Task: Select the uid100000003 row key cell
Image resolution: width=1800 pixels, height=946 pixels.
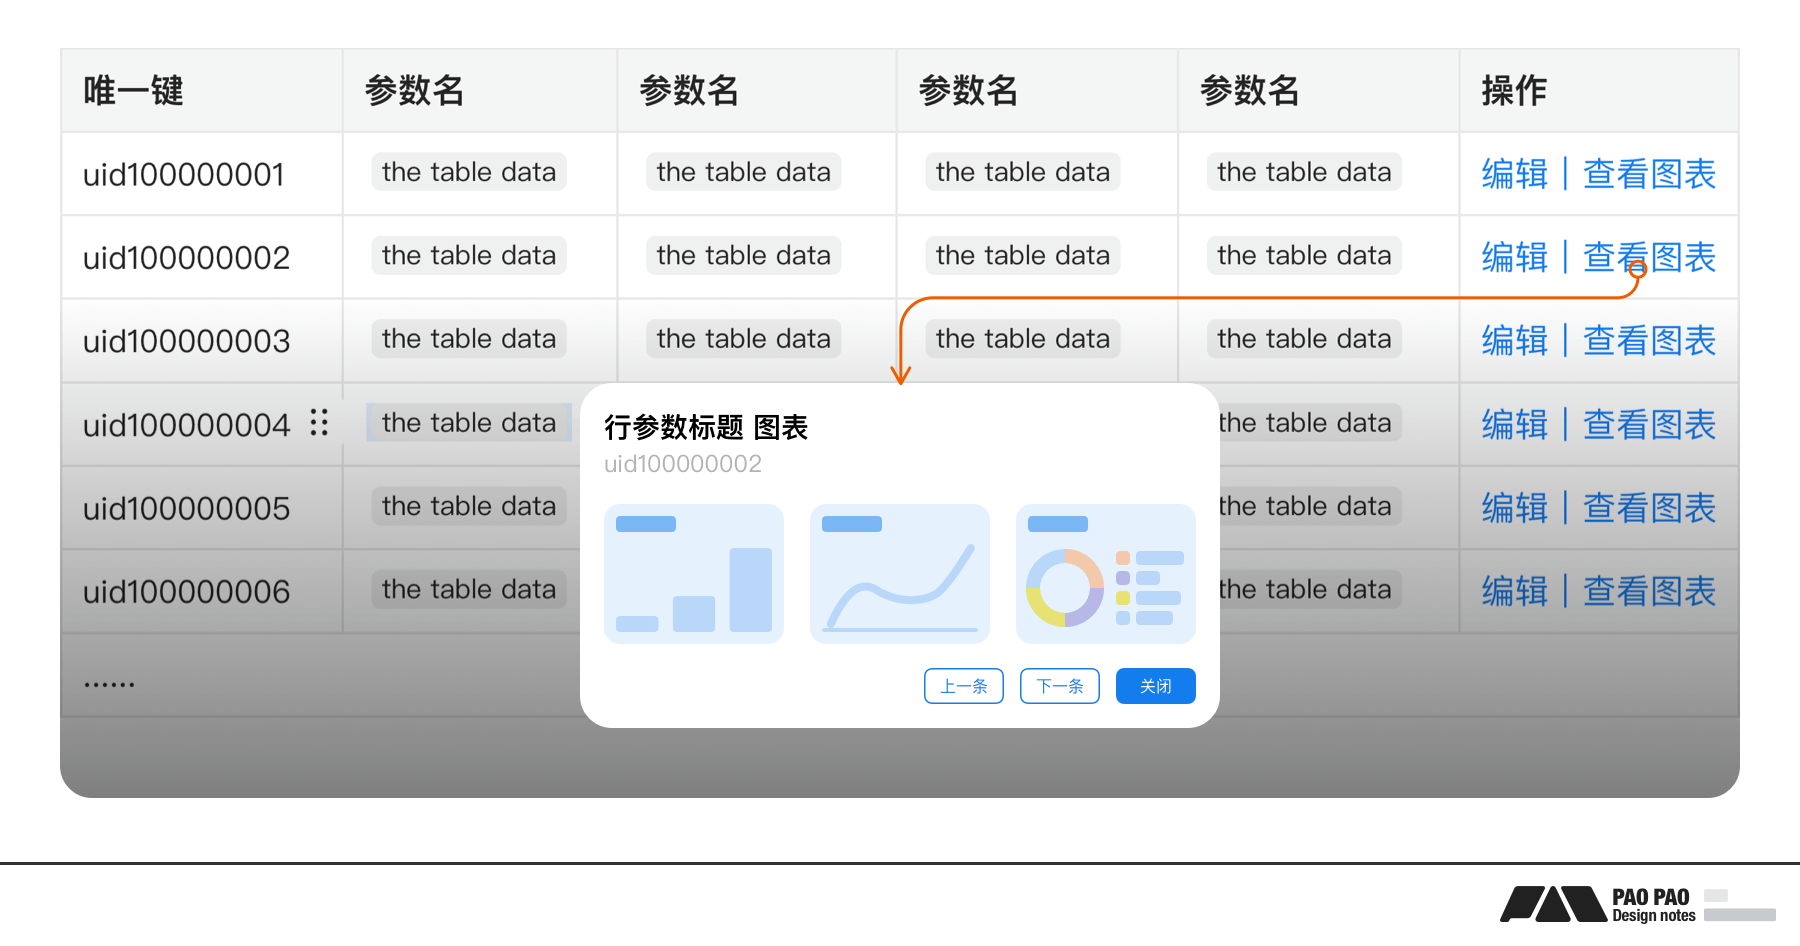Action: pyautogui.click(x=187, y=341)
